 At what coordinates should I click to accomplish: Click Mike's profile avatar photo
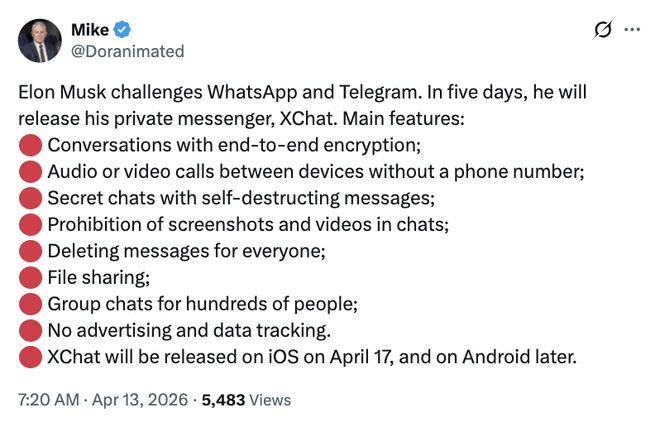tap(41, 39)
